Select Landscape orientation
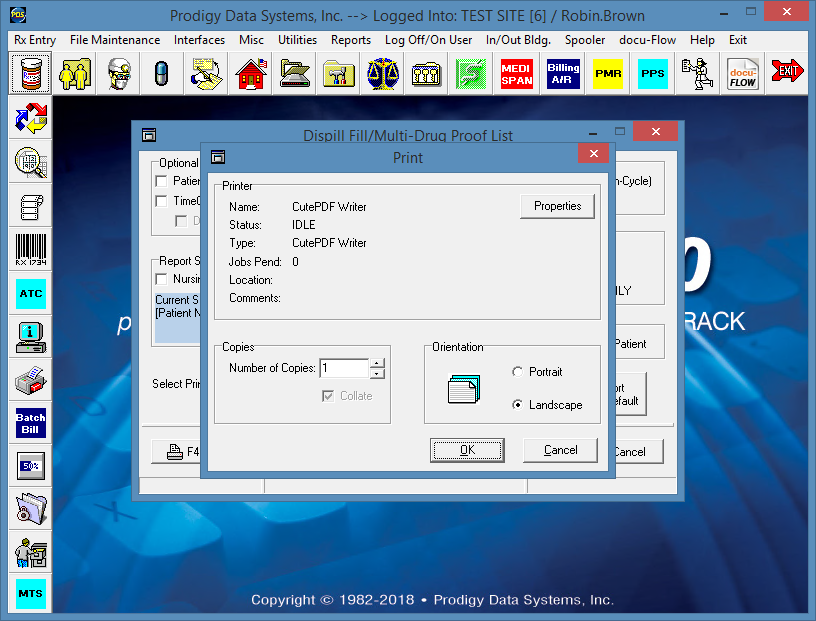The height and width of the screenshot is (621, 816). (517, 405)
